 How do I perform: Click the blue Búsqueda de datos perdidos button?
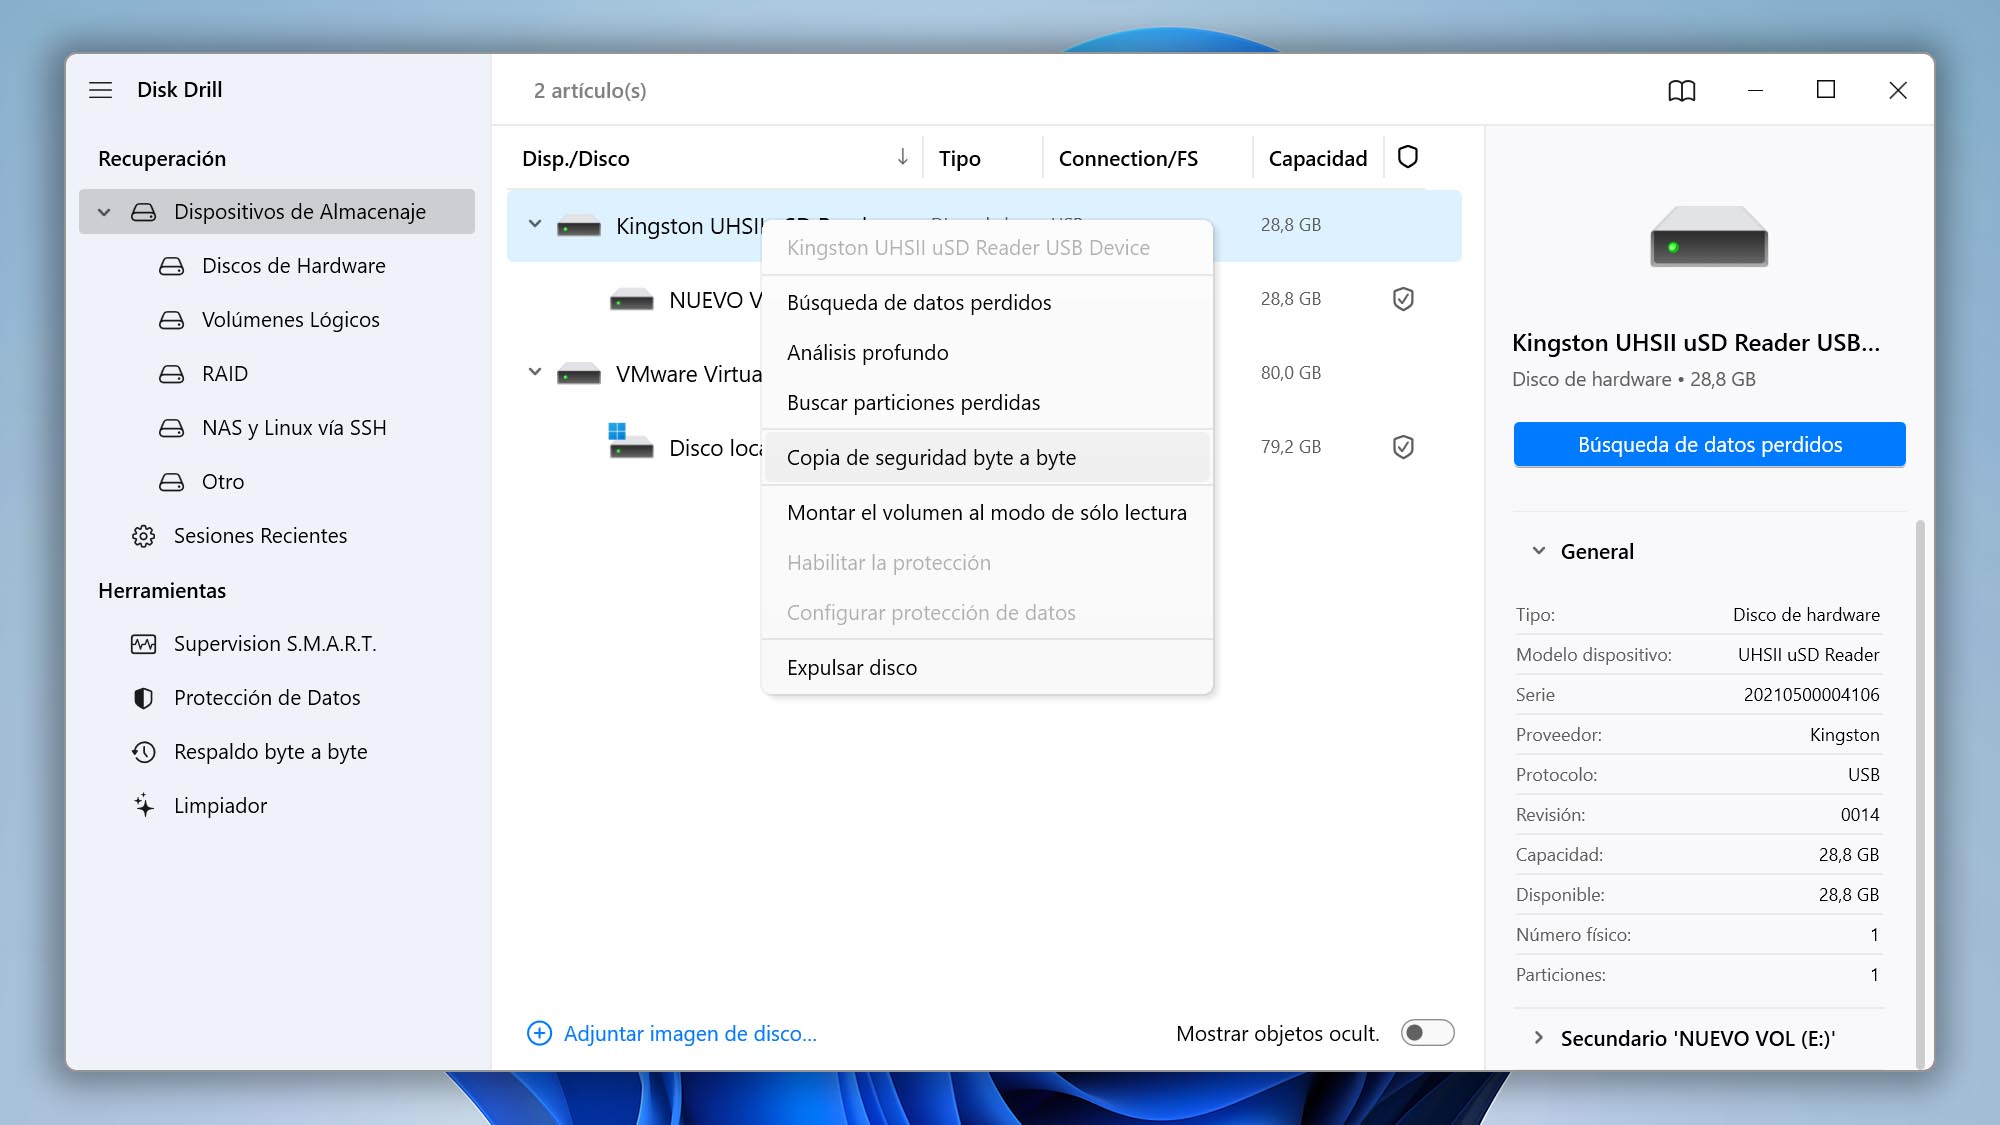pos(1709,445)
